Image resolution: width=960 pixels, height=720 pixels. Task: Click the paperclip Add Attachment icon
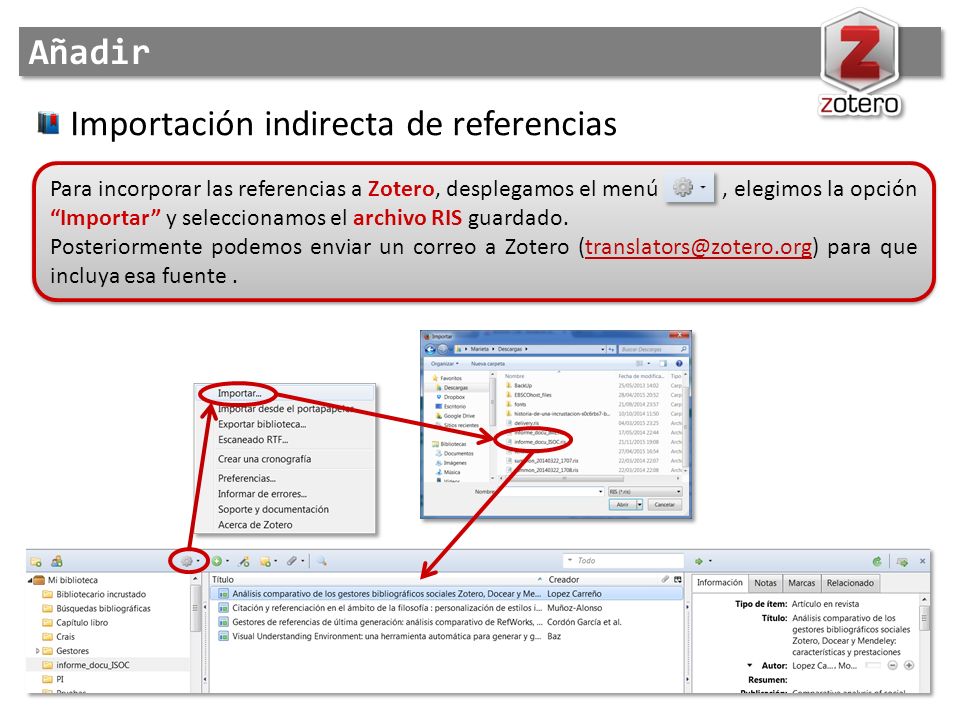pos(292,561)
